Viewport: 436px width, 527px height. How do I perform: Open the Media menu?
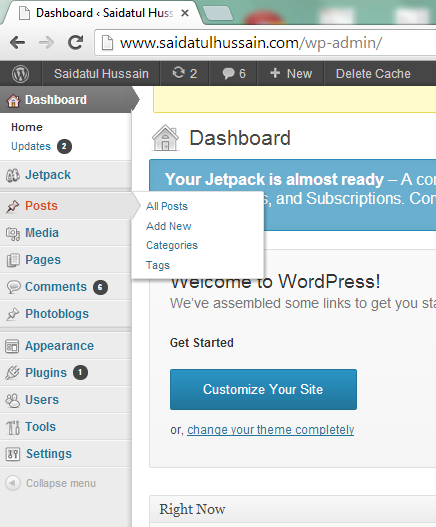click(x=42, y=233)
